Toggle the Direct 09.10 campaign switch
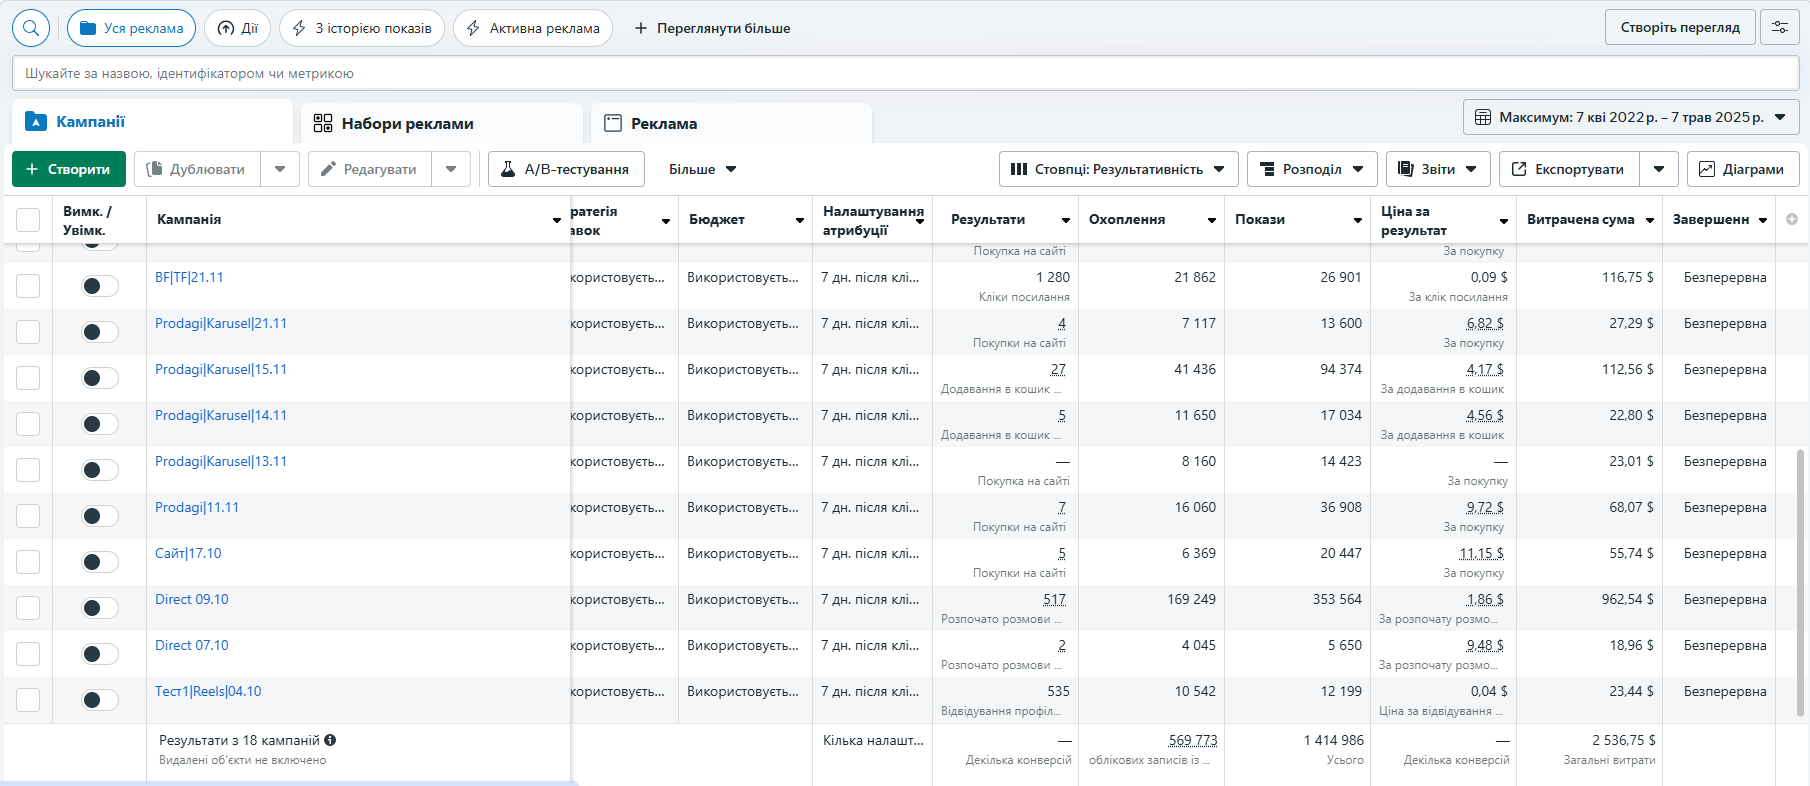1810x786 pixels. [100, 608]
